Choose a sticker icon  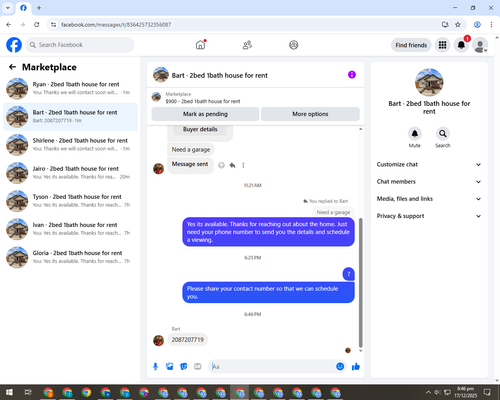point(184,367)
